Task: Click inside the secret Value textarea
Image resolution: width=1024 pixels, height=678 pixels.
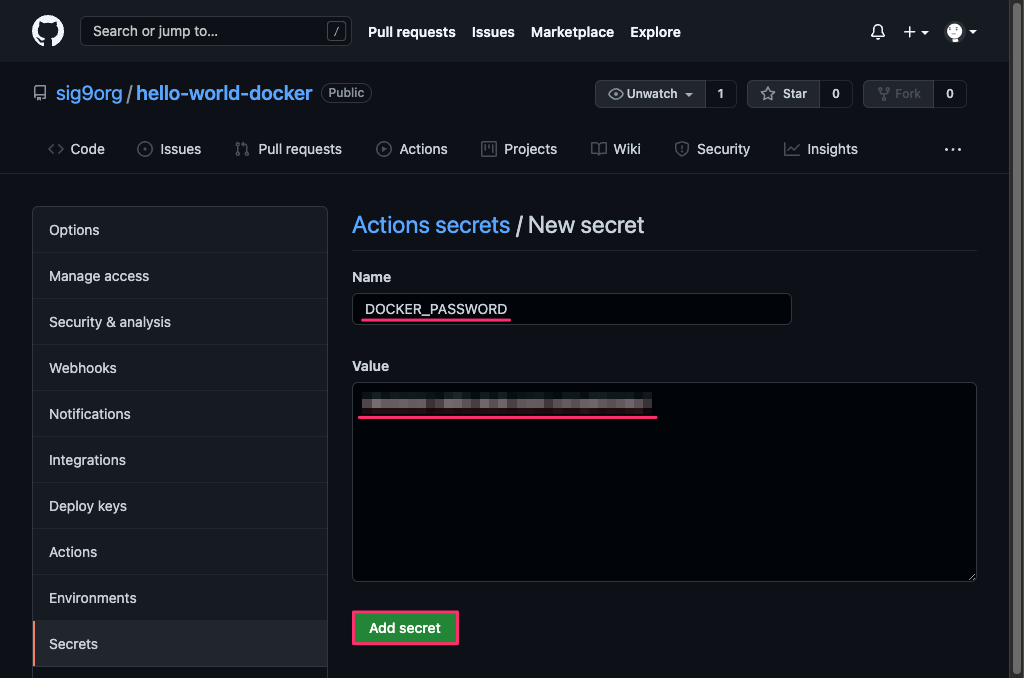Action: tap(664, 481)
